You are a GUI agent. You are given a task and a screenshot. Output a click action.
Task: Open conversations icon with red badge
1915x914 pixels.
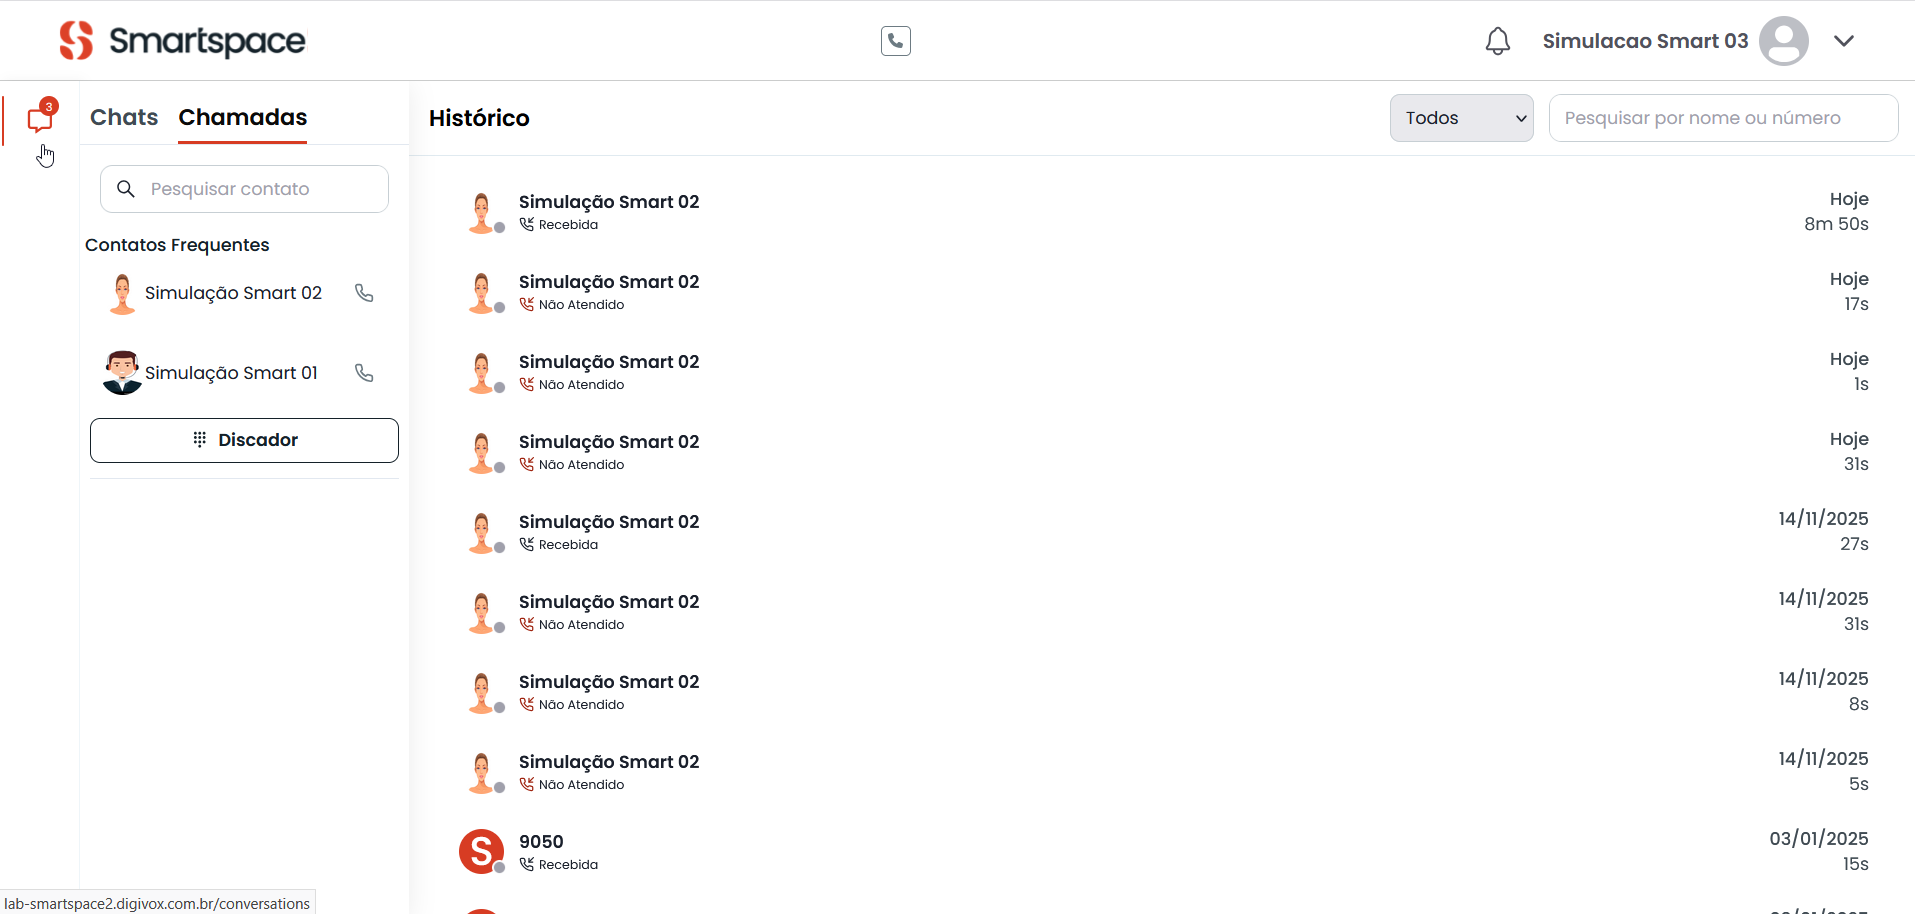click(40, 118)
